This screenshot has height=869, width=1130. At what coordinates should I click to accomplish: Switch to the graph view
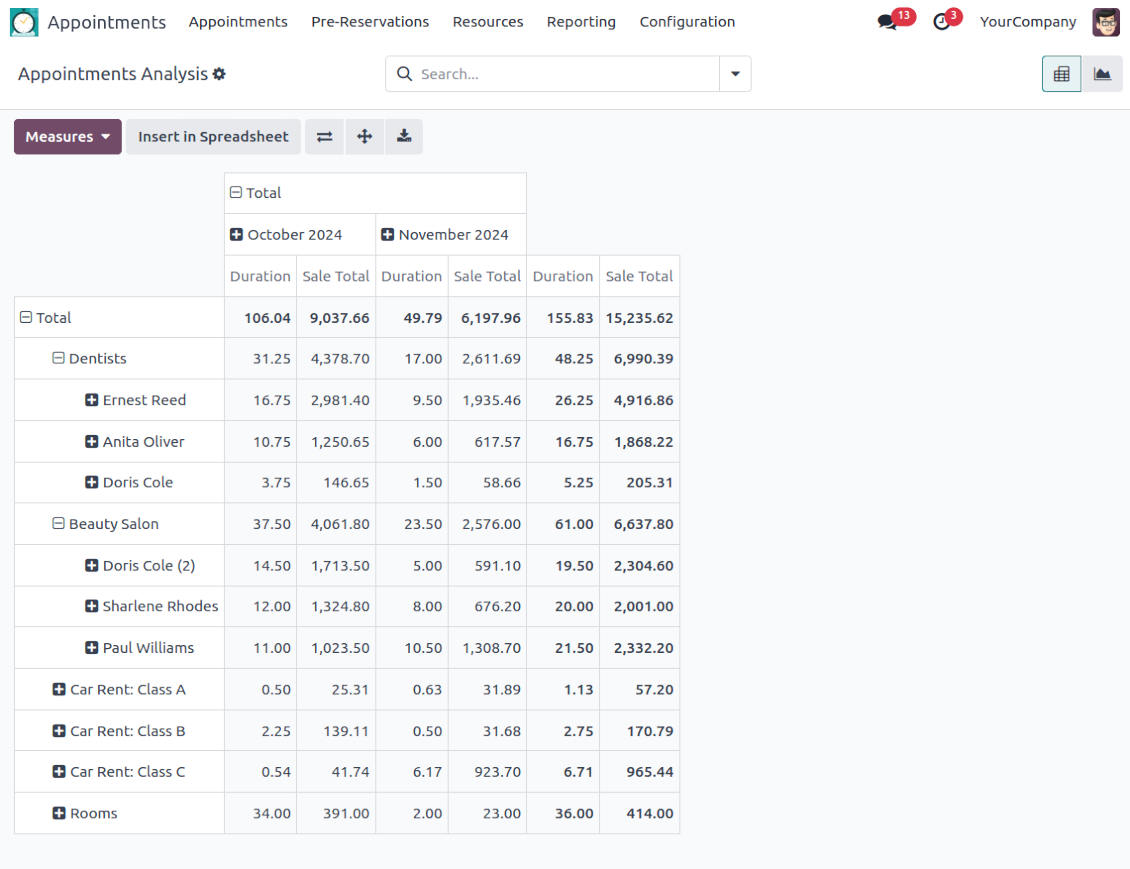point(1102,73)
